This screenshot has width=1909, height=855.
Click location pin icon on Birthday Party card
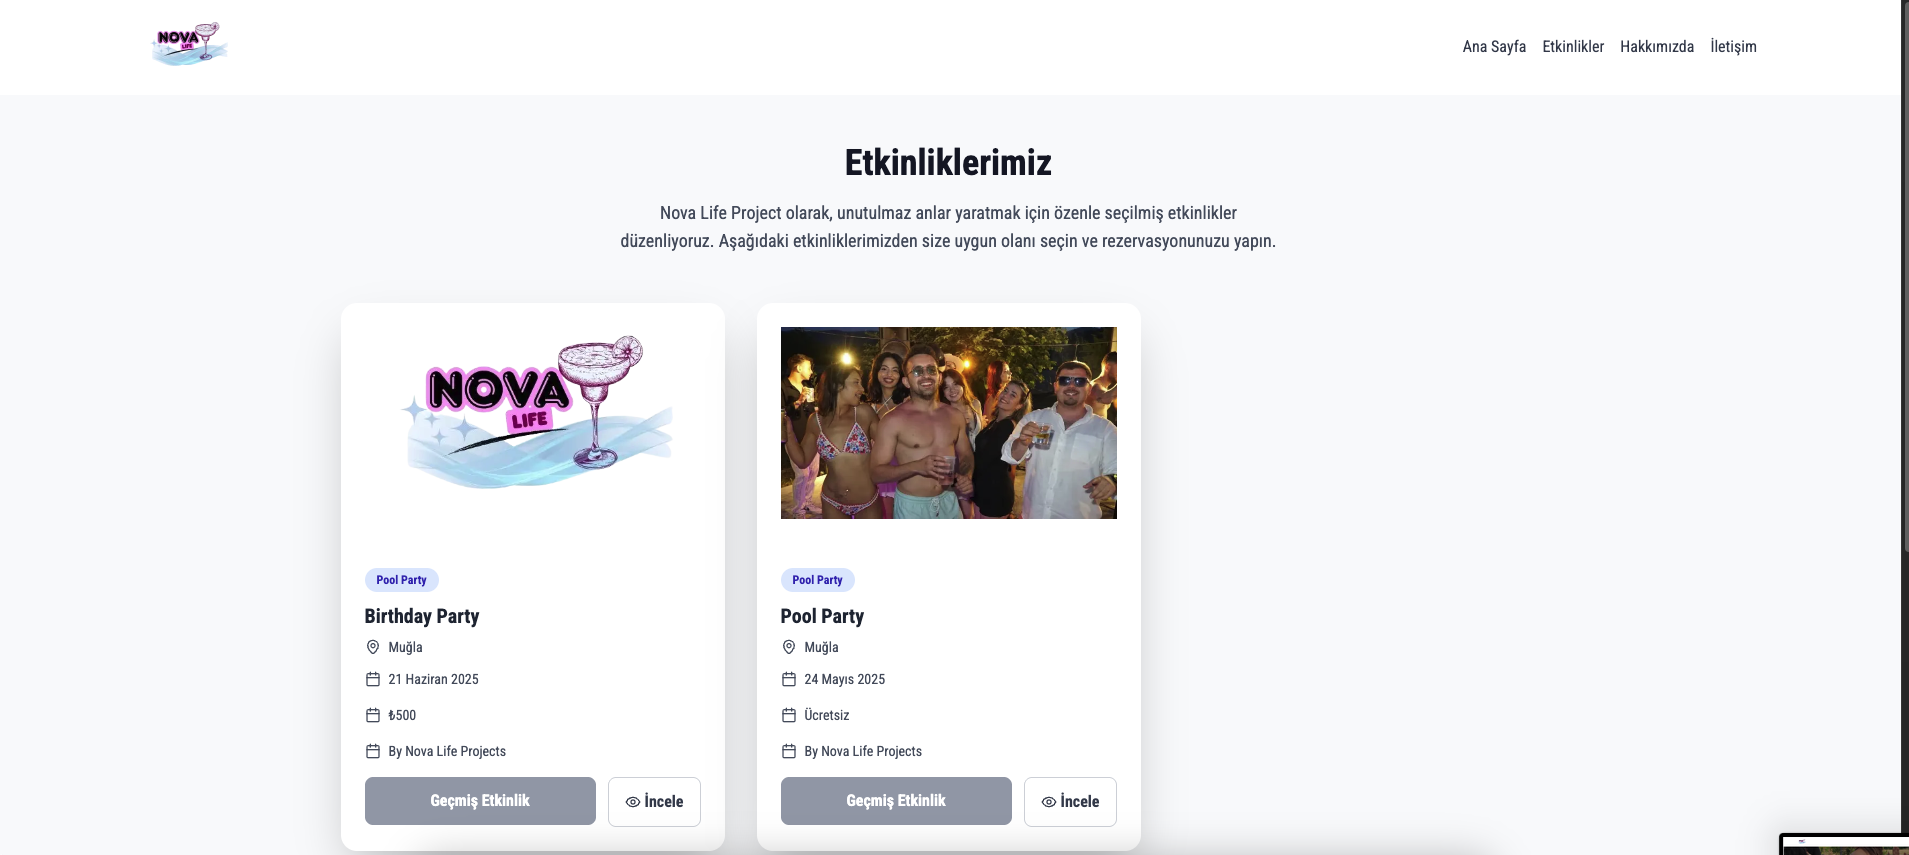[x=373, y=647]
